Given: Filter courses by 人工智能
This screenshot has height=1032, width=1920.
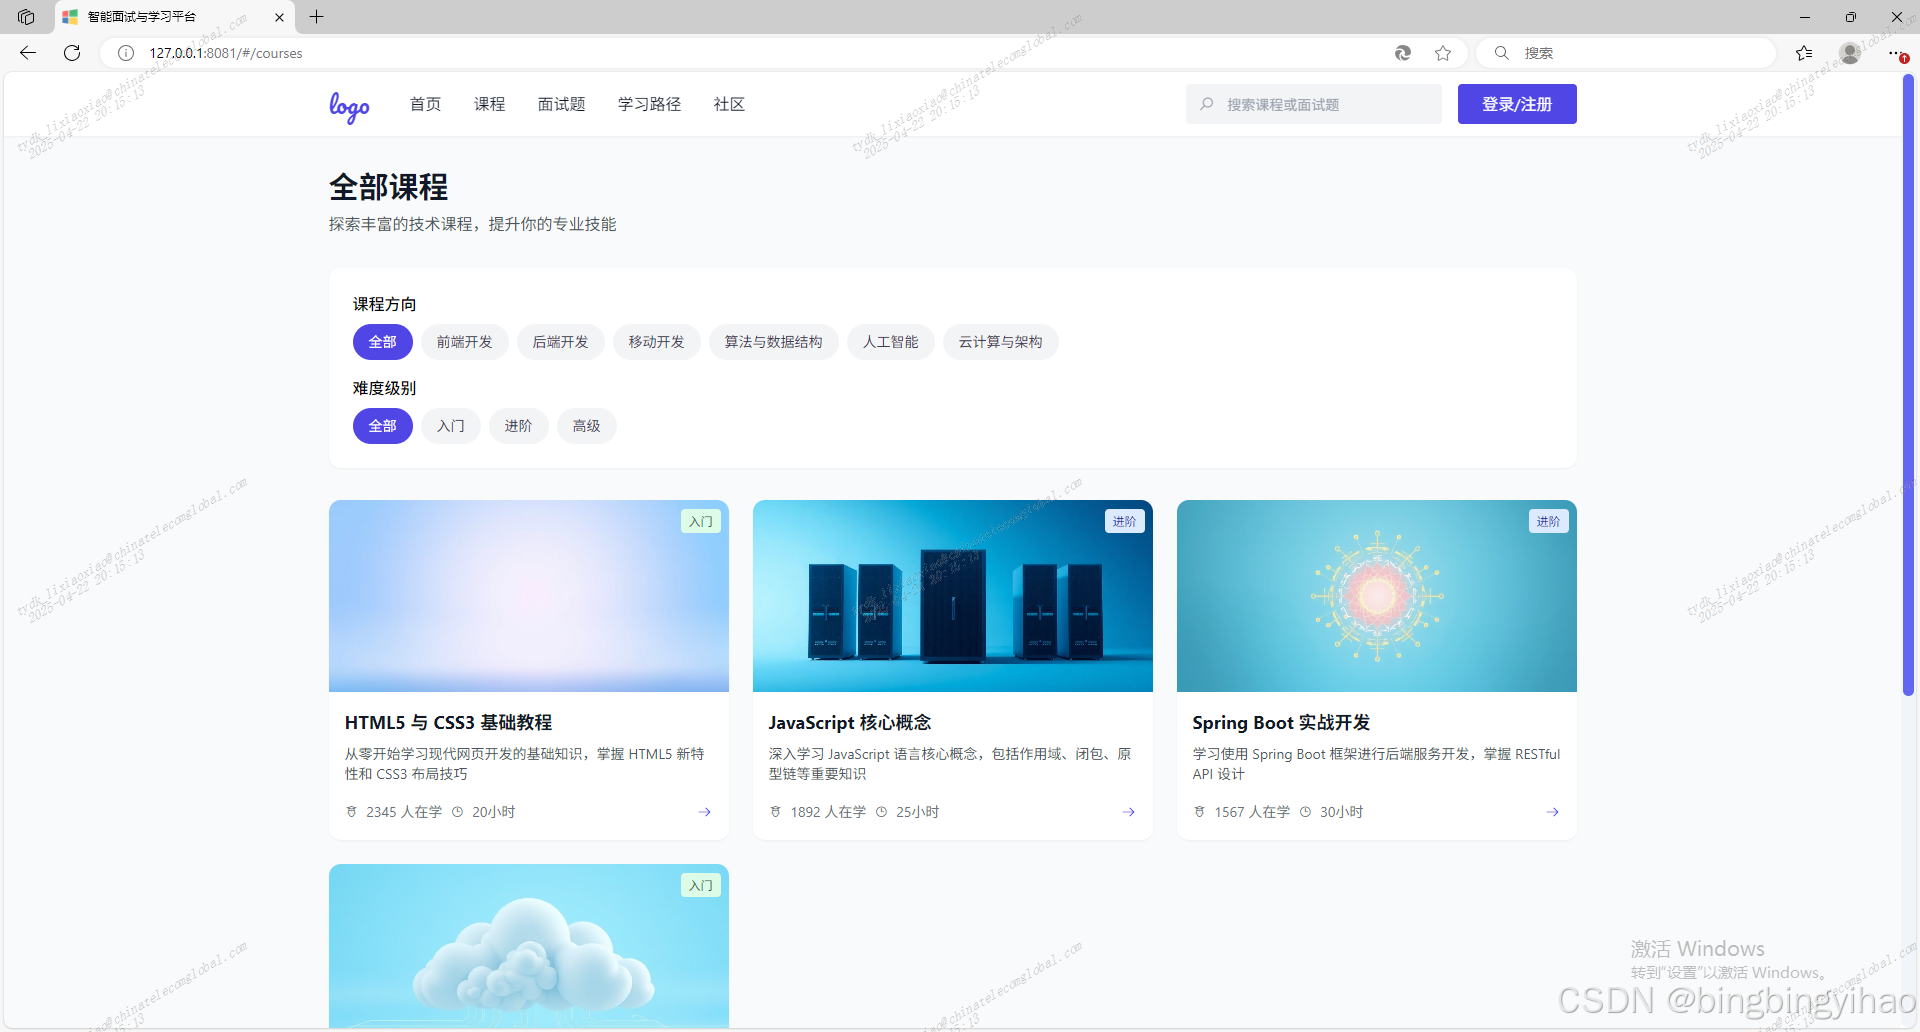Looking at the screenshot, I should (890, 342).
